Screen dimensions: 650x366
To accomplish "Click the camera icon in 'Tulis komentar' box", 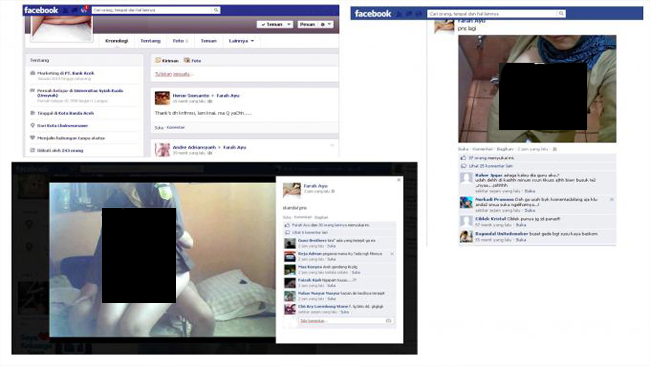I will (x=388, y=321).
